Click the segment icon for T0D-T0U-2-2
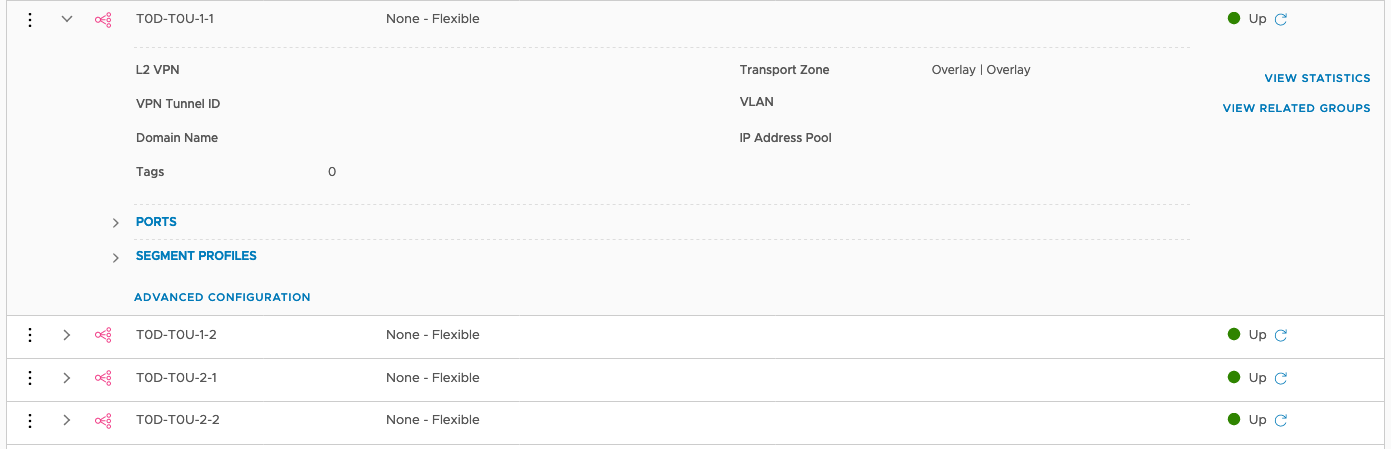The height and width of the screenshot is (449, 1391). [103, 420]
